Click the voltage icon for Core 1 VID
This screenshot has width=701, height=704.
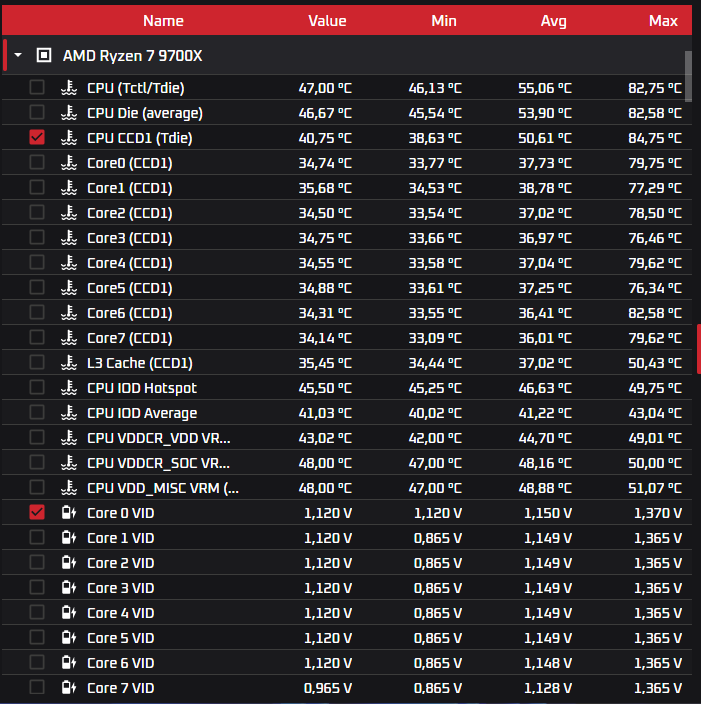(69, 538)
